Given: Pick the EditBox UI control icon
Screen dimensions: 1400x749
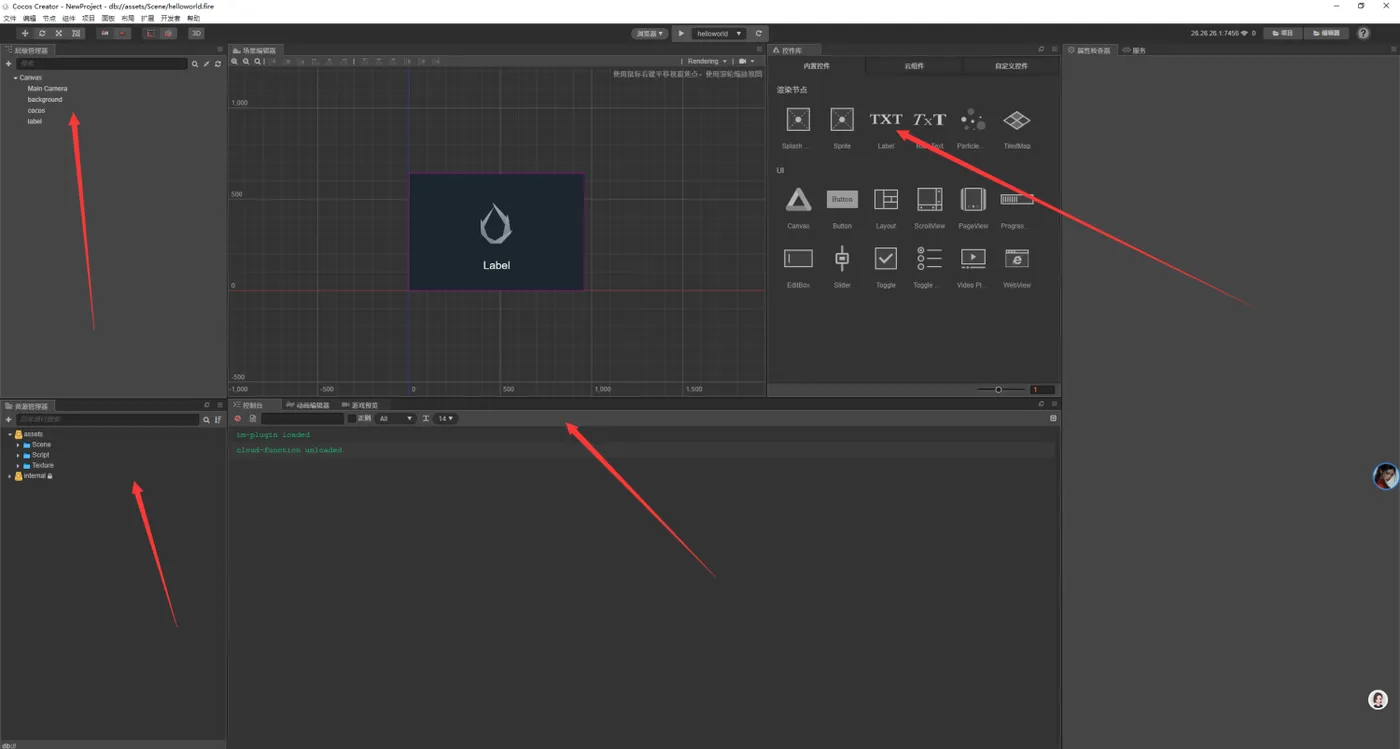Looking at the screenshot, I should 798,259.
